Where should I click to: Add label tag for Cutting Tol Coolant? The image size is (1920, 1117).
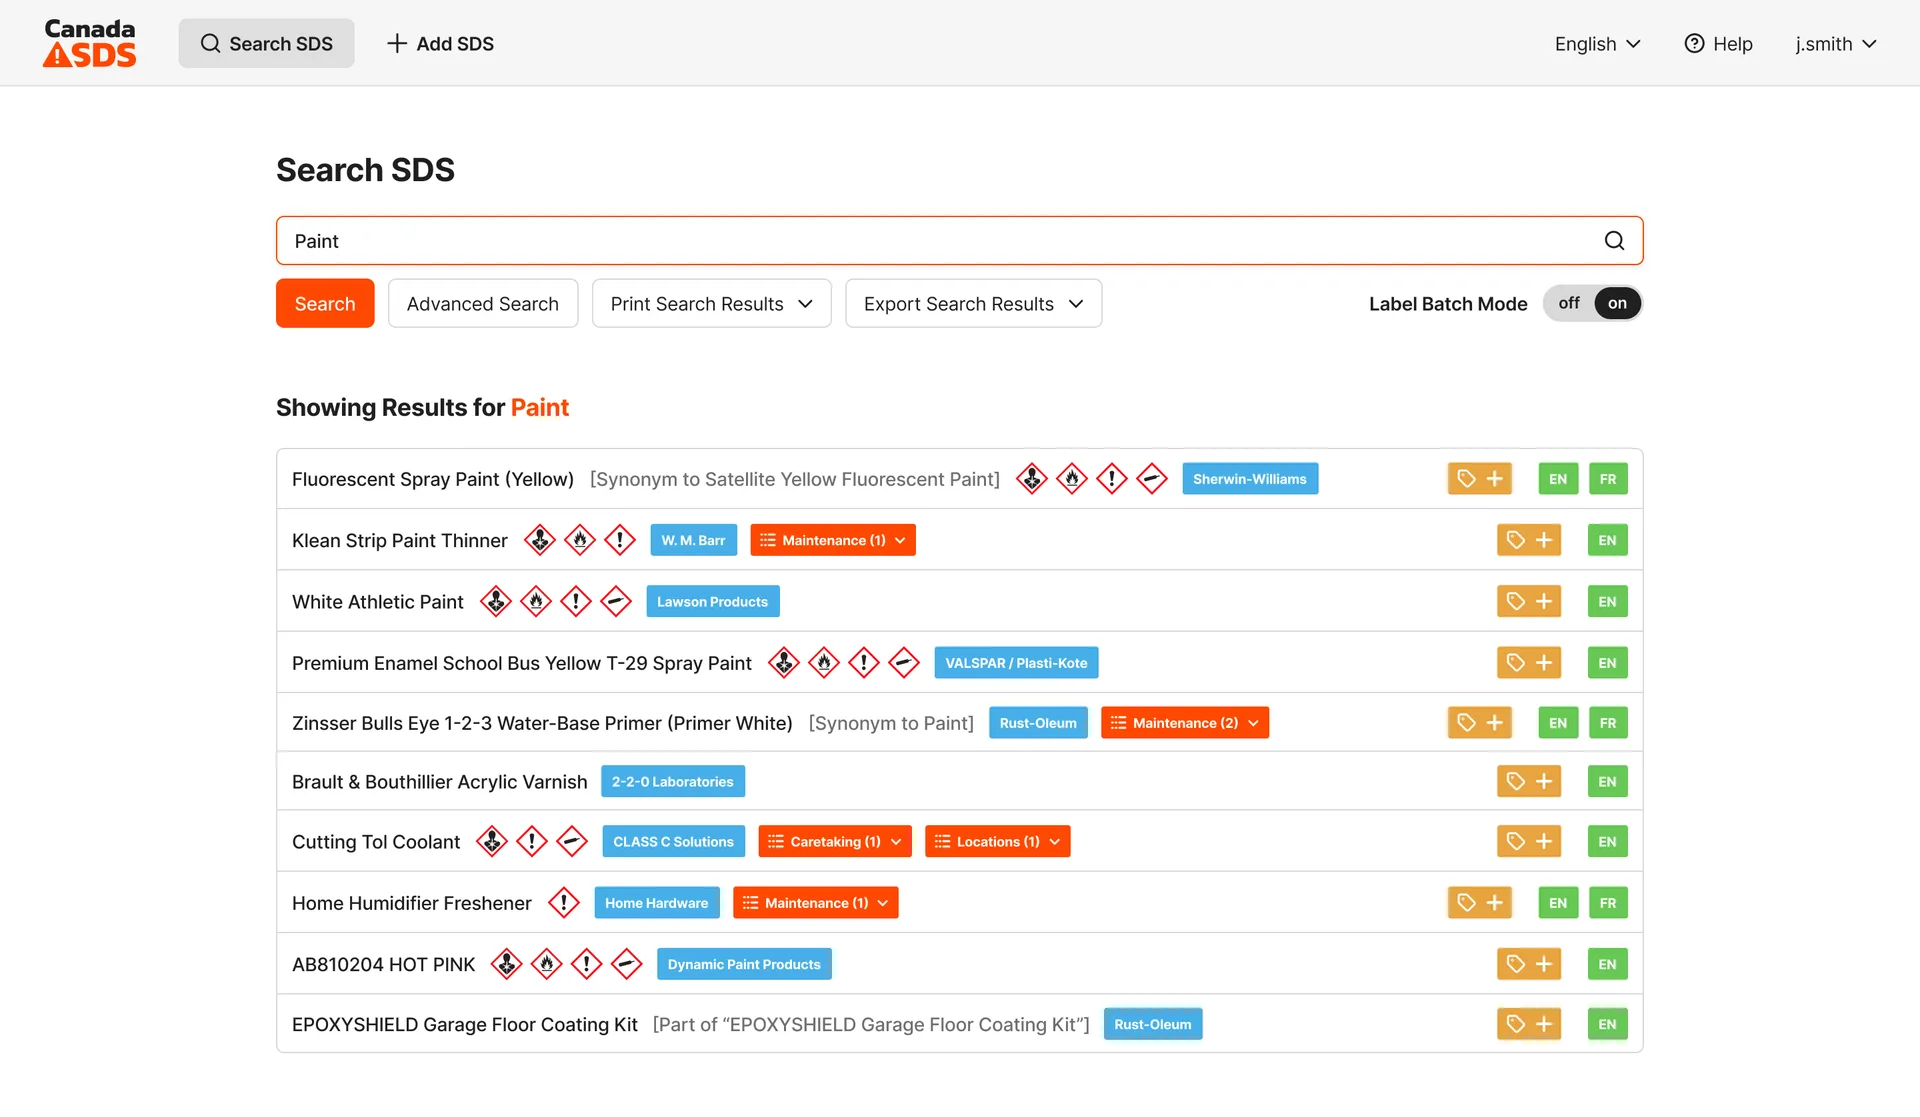(1528, 841)
